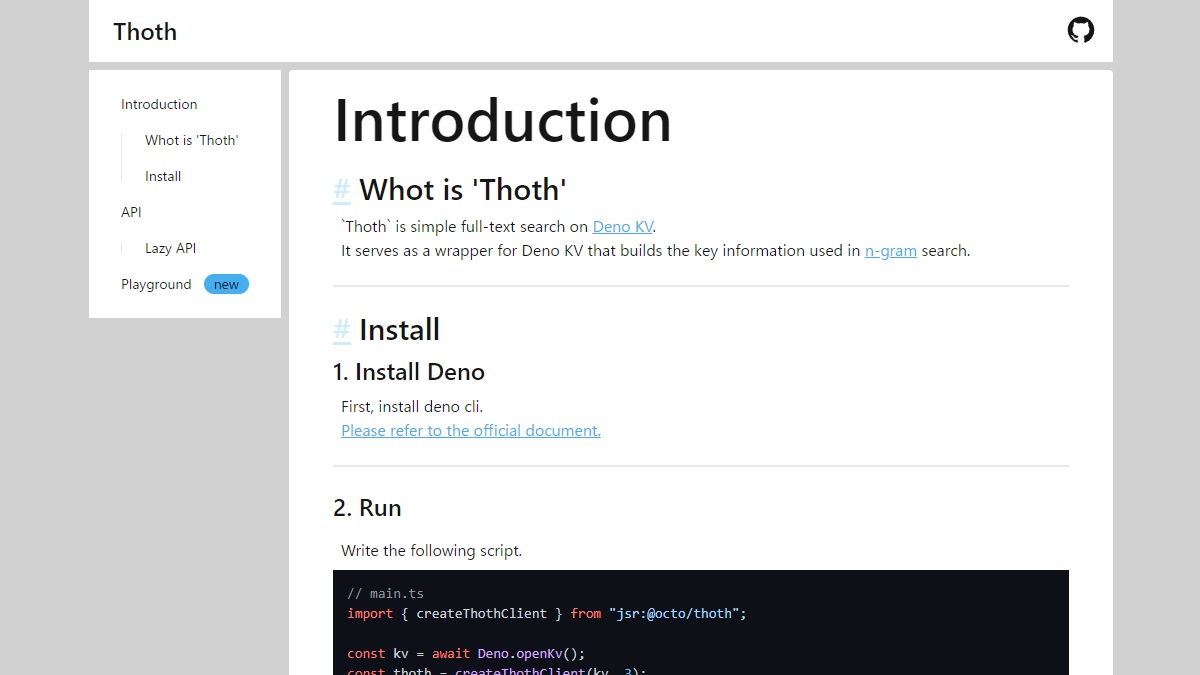
Task: Open the GitHub repository icon
Action: pos(1081,30)
